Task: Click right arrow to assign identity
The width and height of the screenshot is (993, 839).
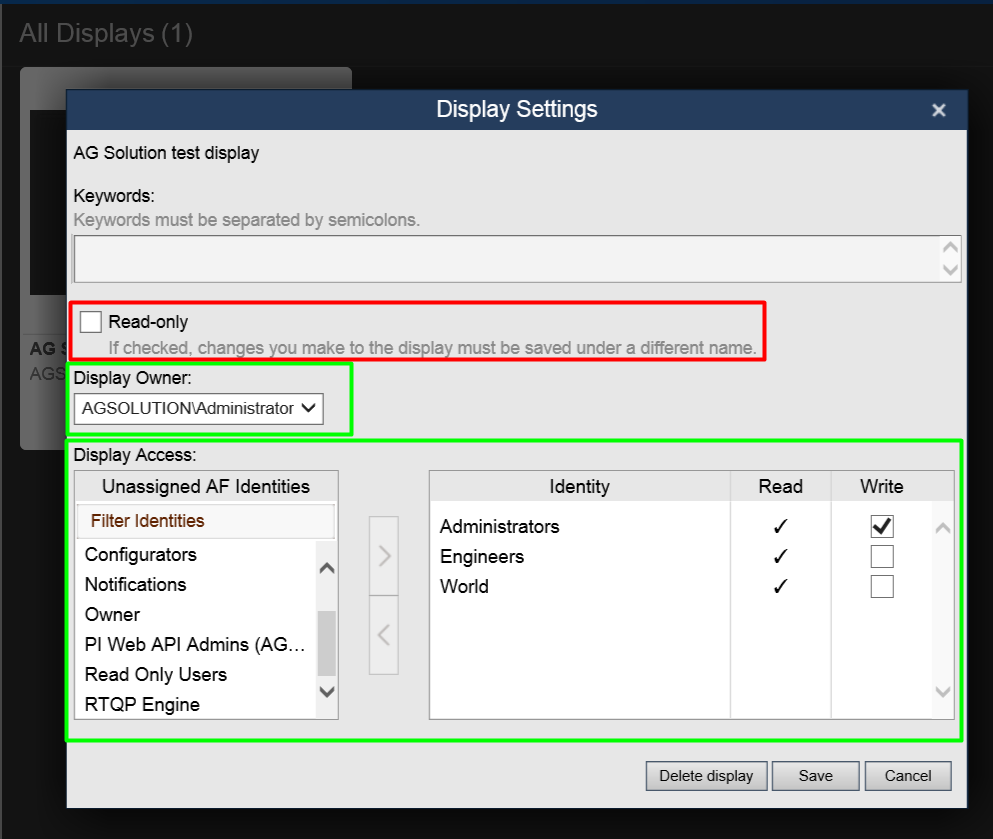Action: click(x=383, y=556)
